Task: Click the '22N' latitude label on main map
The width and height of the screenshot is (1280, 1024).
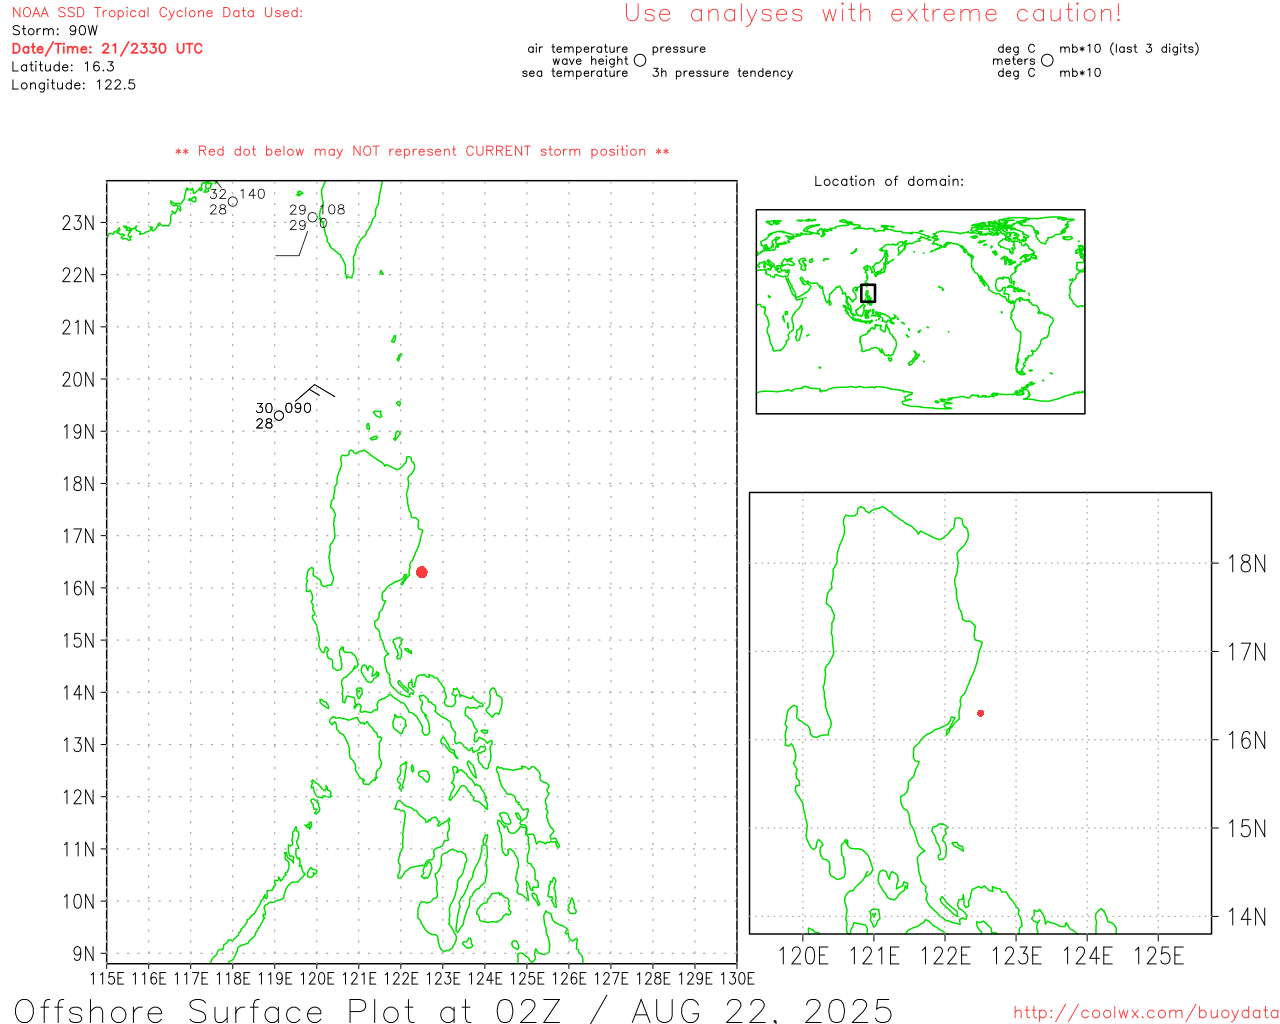Action: [79, 275]
